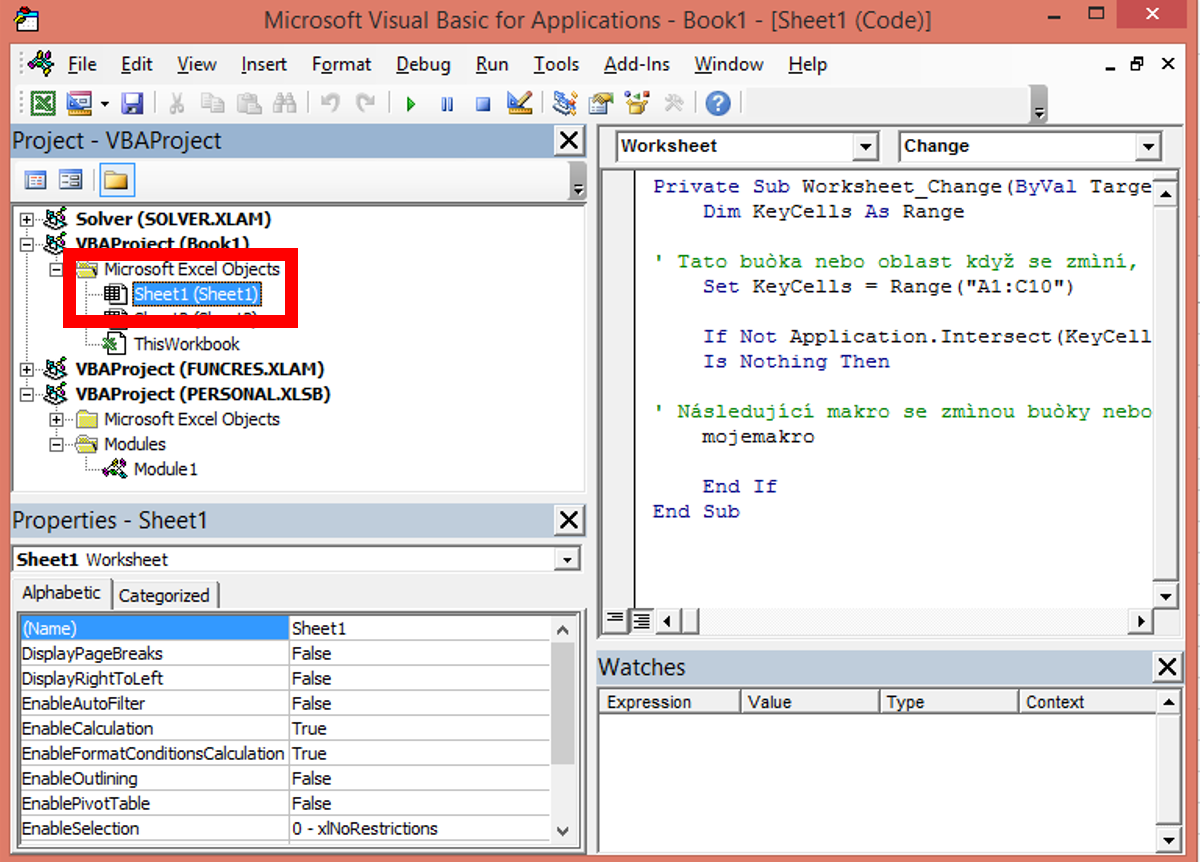
Task: Select the EnableSelection property row
Action: [x=285, y=829]
